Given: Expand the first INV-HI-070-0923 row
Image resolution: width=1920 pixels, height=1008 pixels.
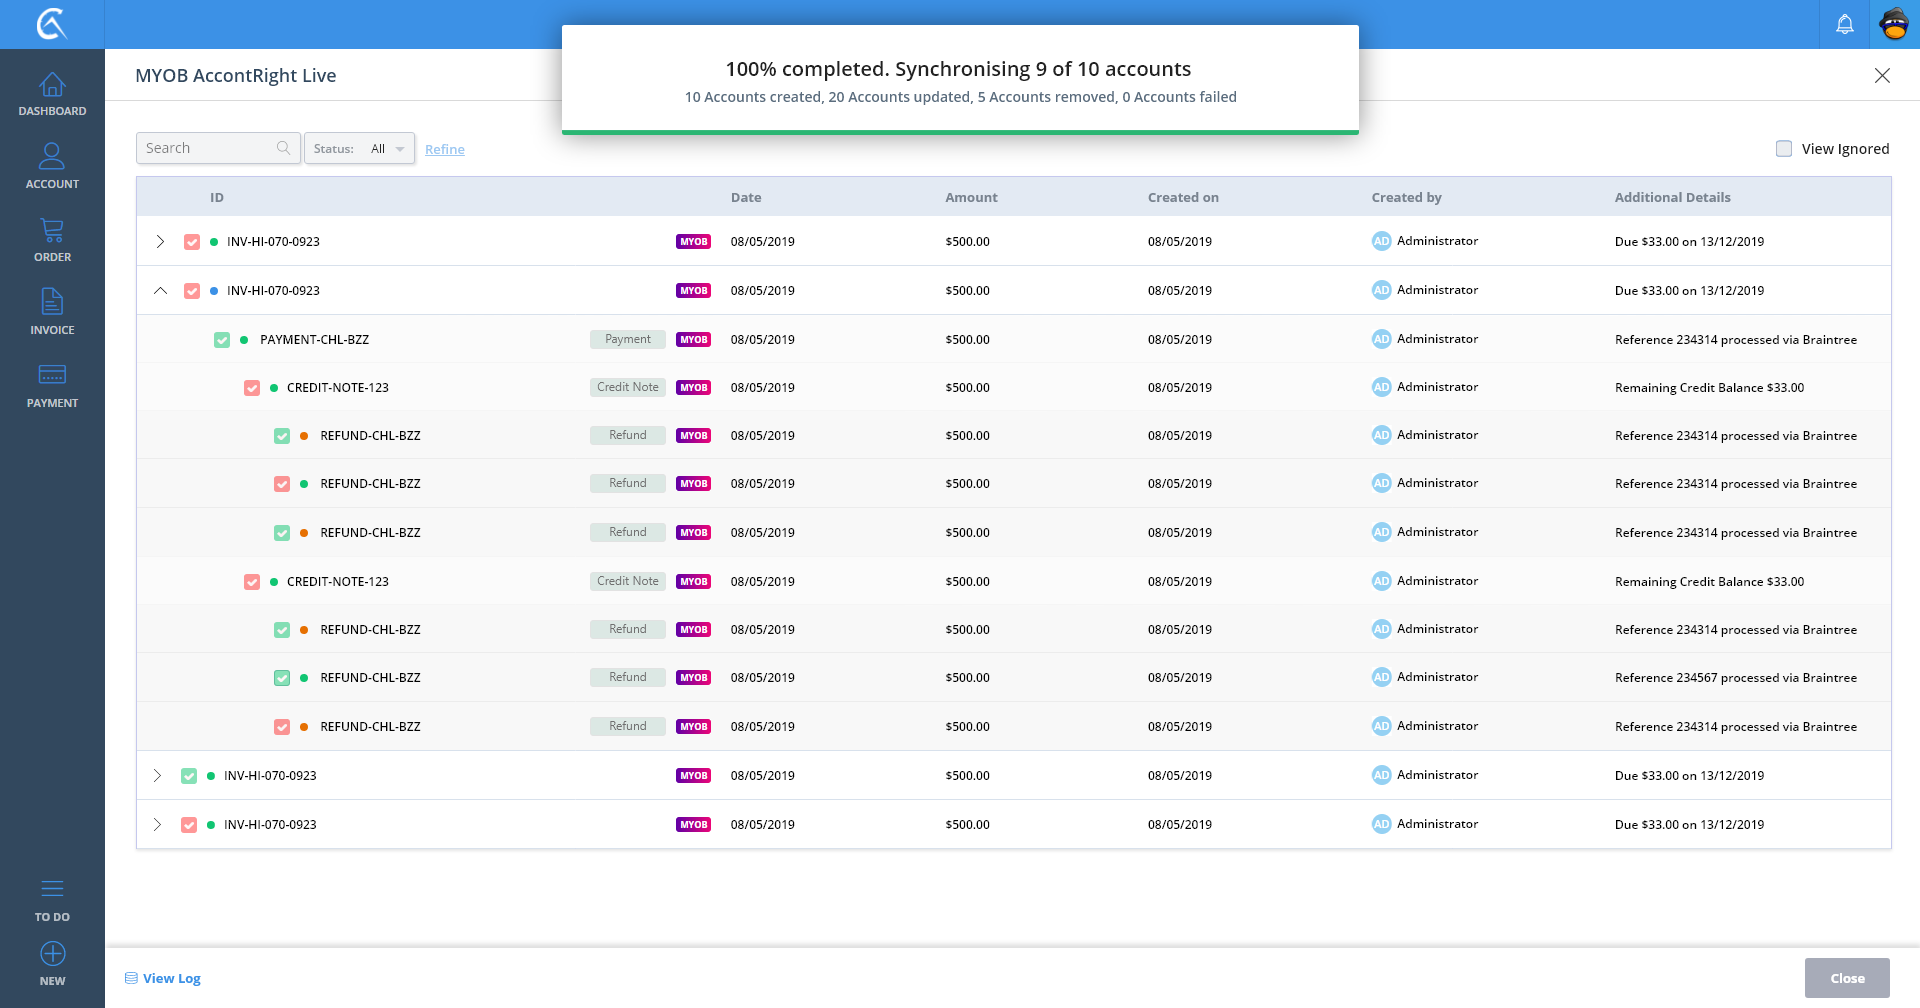Looking at the screenshot, I should [160, 242].
